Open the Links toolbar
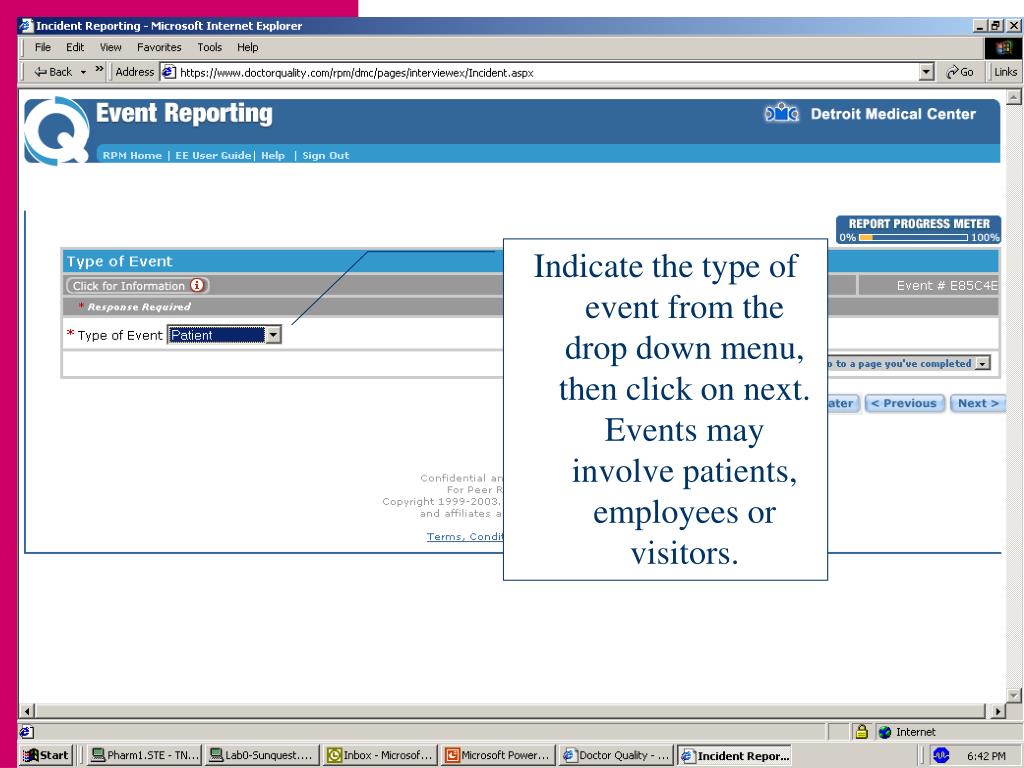The image size is (1024, 768). [x=1005, y=72]
